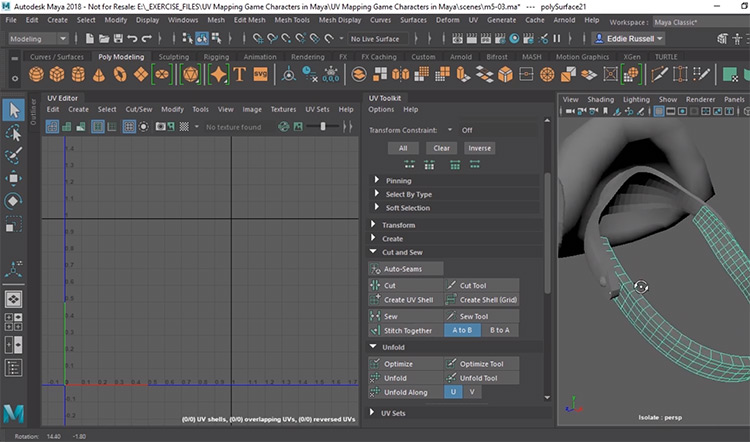This screenshot has height=442, width=750.
Task: Open the Cut/Sew menu in UV Editor
Action: tap(139, 109)
